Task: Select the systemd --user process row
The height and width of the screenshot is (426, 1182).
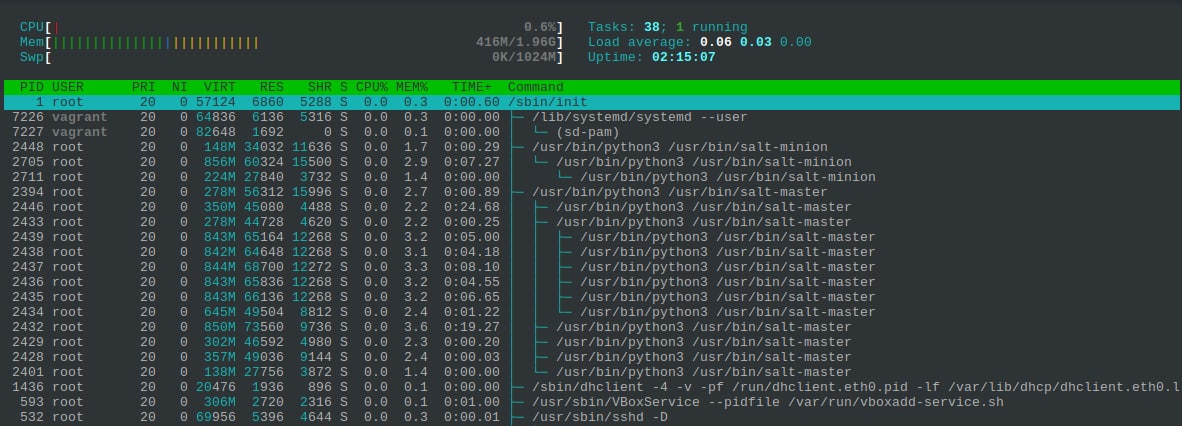Action: (x=591, y=117)
